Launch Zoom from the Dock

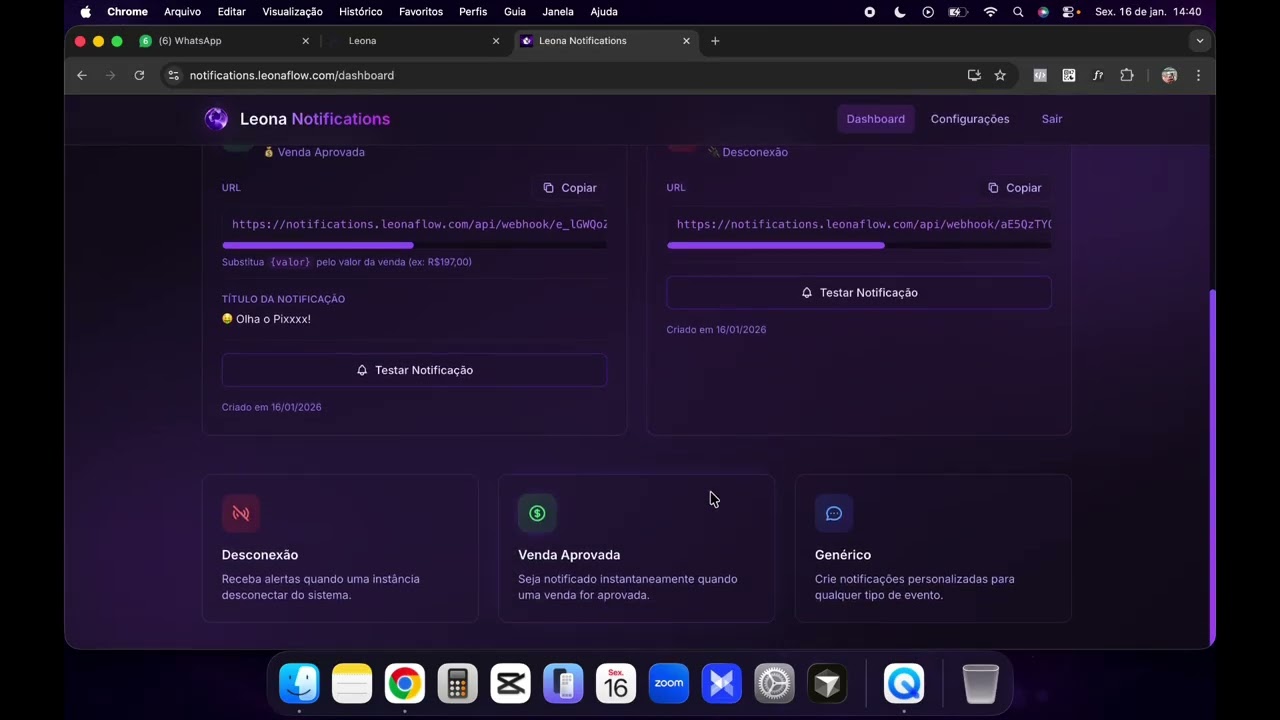[x=669, y=684]
